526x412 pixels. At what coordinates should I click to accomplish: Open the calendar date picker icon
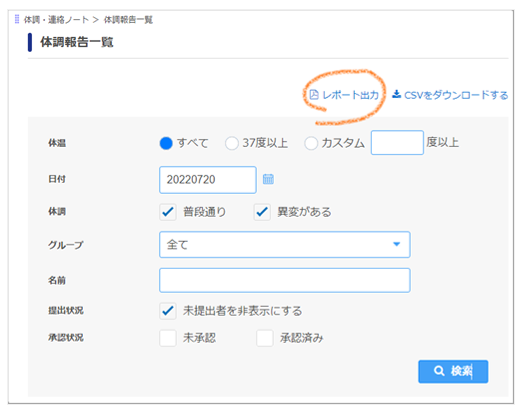[x=268, y=179]
